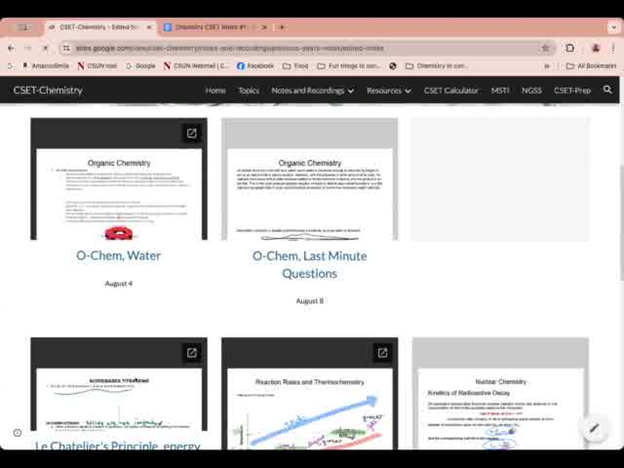Click the pencil edit page icon

click(x=593, y=428)
